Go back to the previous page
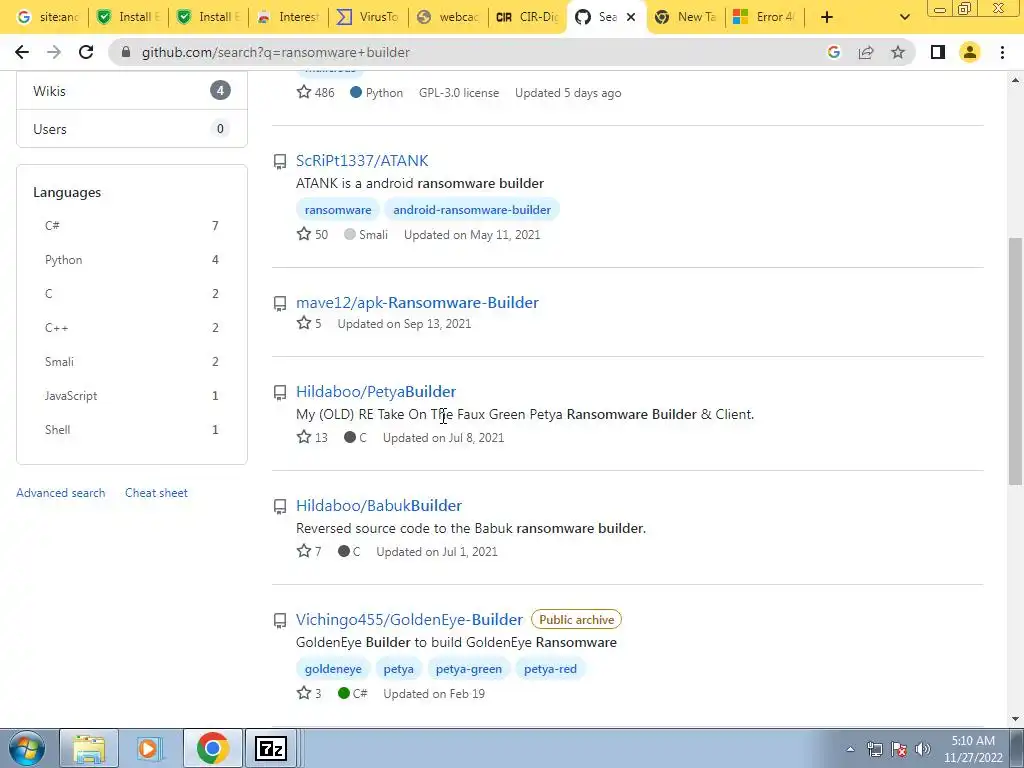 point(22,52)
